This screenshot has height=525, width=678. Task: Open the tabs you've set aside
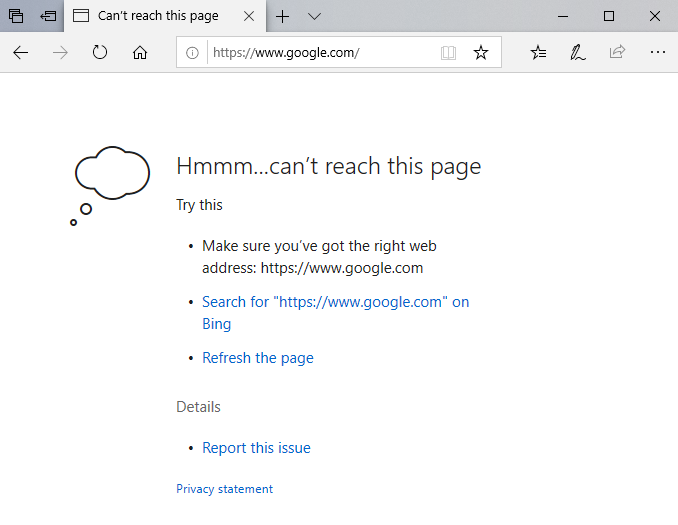coord(16,16)
